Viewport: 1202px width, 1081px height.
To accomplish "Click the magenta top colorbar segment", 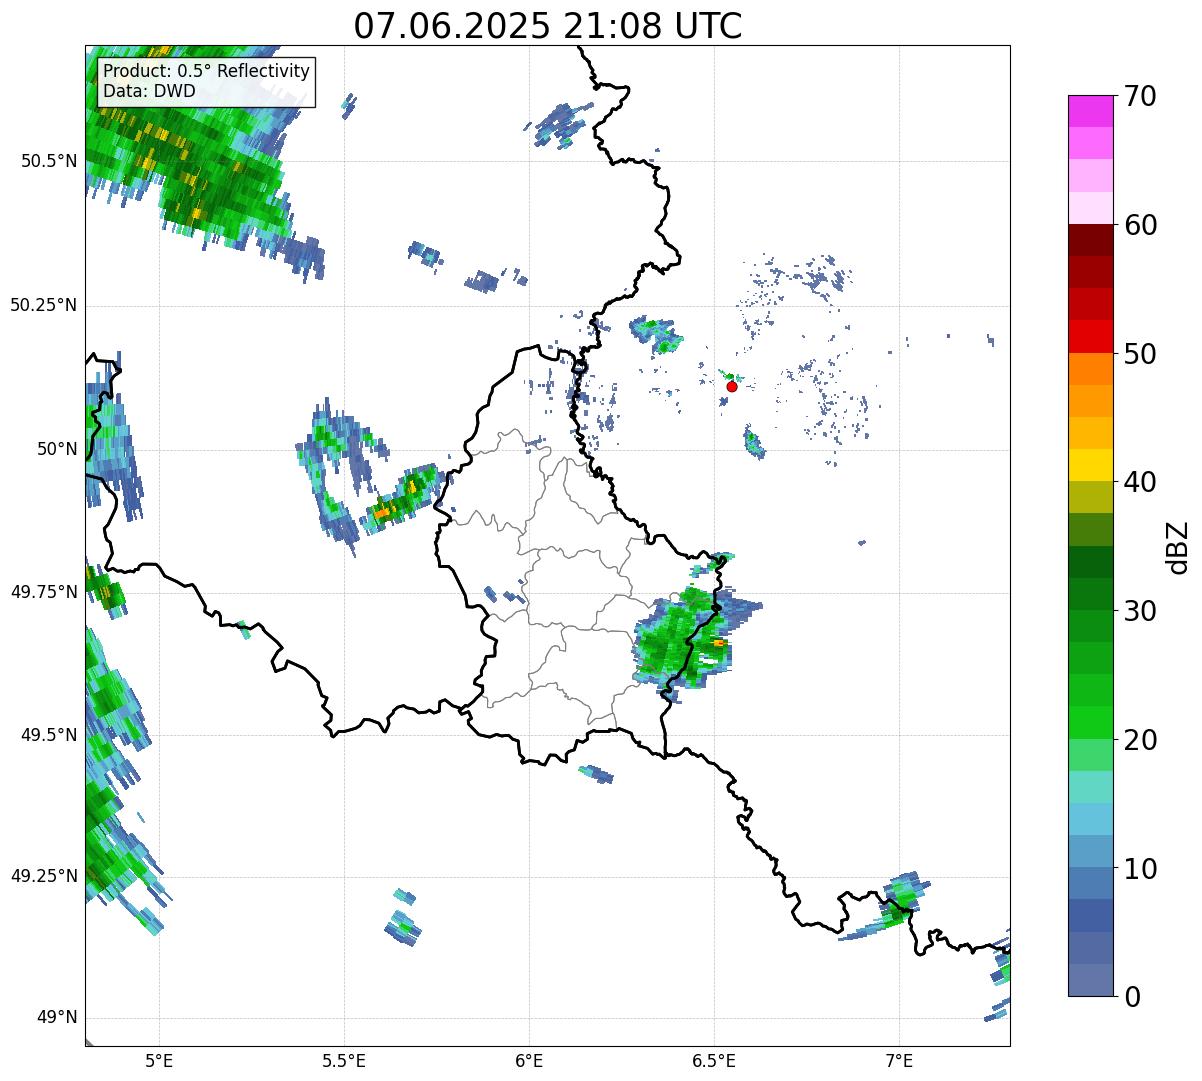I will 1091,111.
